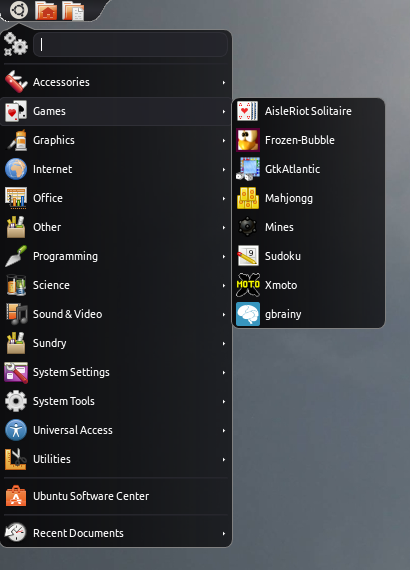Open the Frozen-Bubble game icon
The width and height of the screenshot is (410, 570).
pos(248,140)
